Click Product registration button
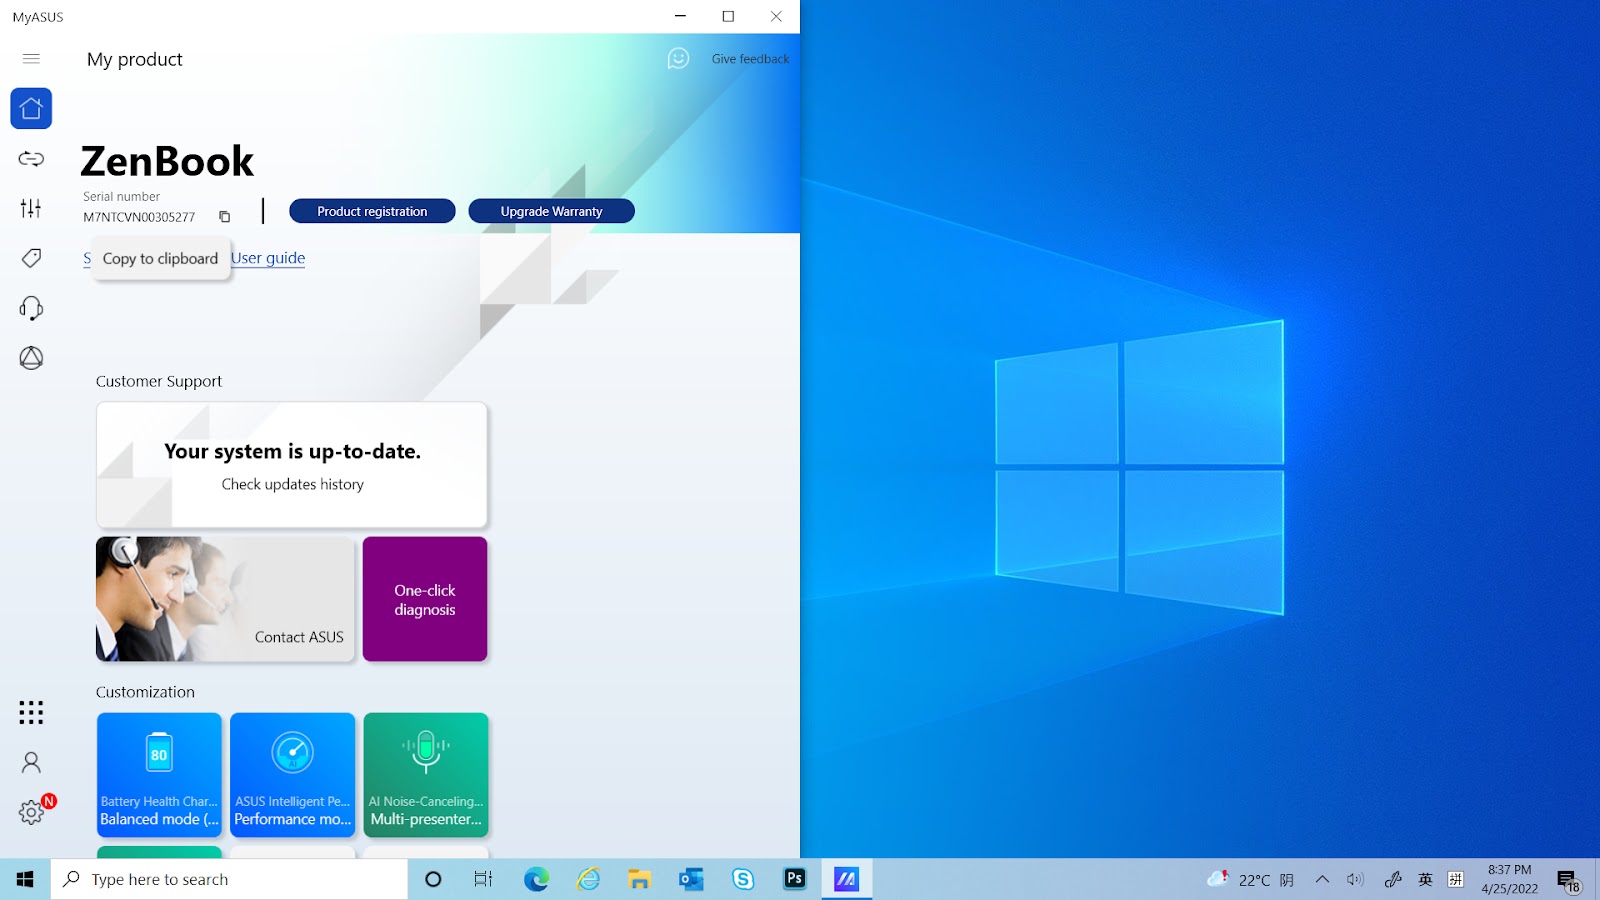The image size is (1600, 900). tap(372, 211)
